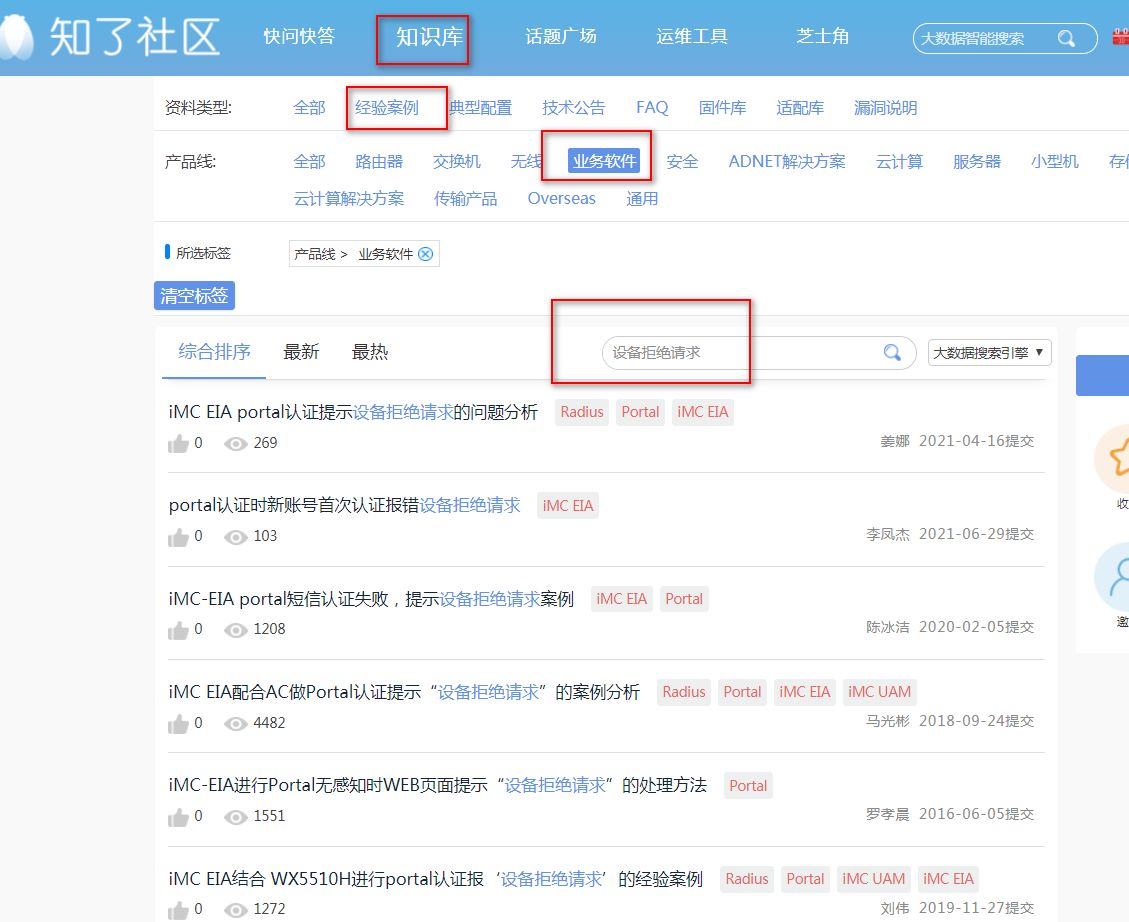The image size is (1129, 922).
Task: Filter by Overseas product line
Action: (x=562, y=199)
